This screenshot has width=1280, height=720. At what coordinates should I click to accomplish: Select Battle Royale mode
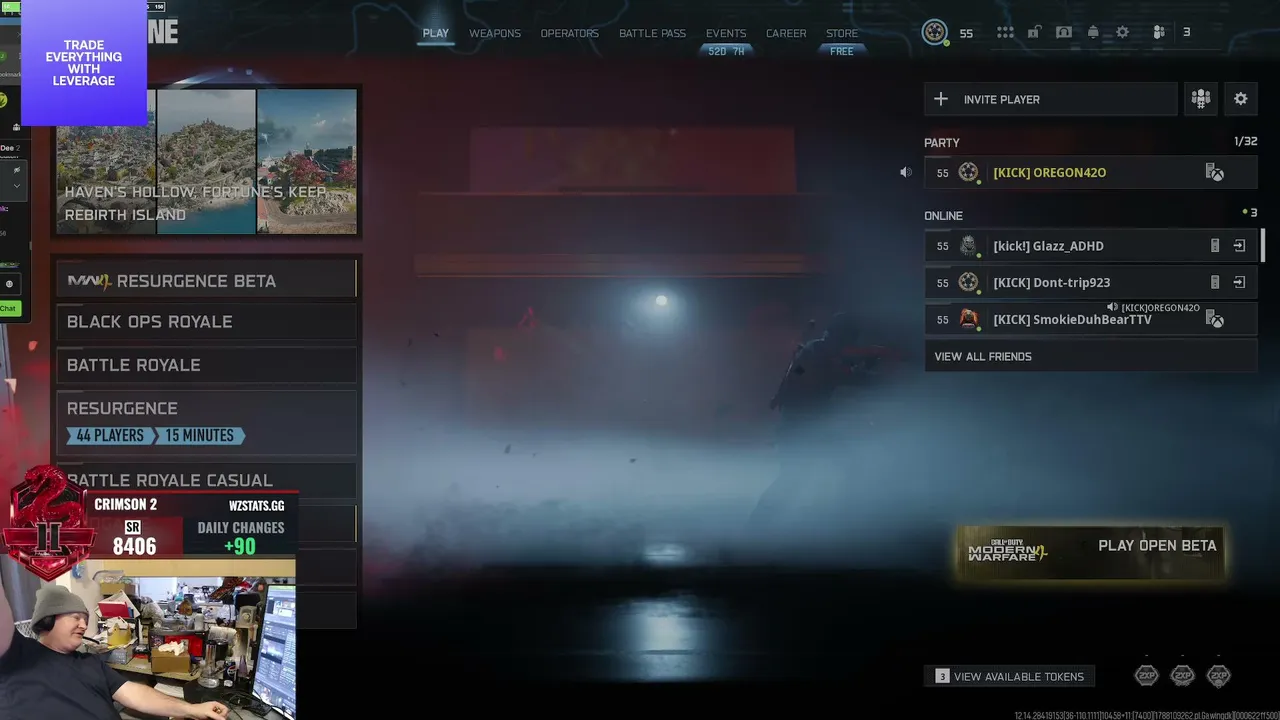point(207,365)
